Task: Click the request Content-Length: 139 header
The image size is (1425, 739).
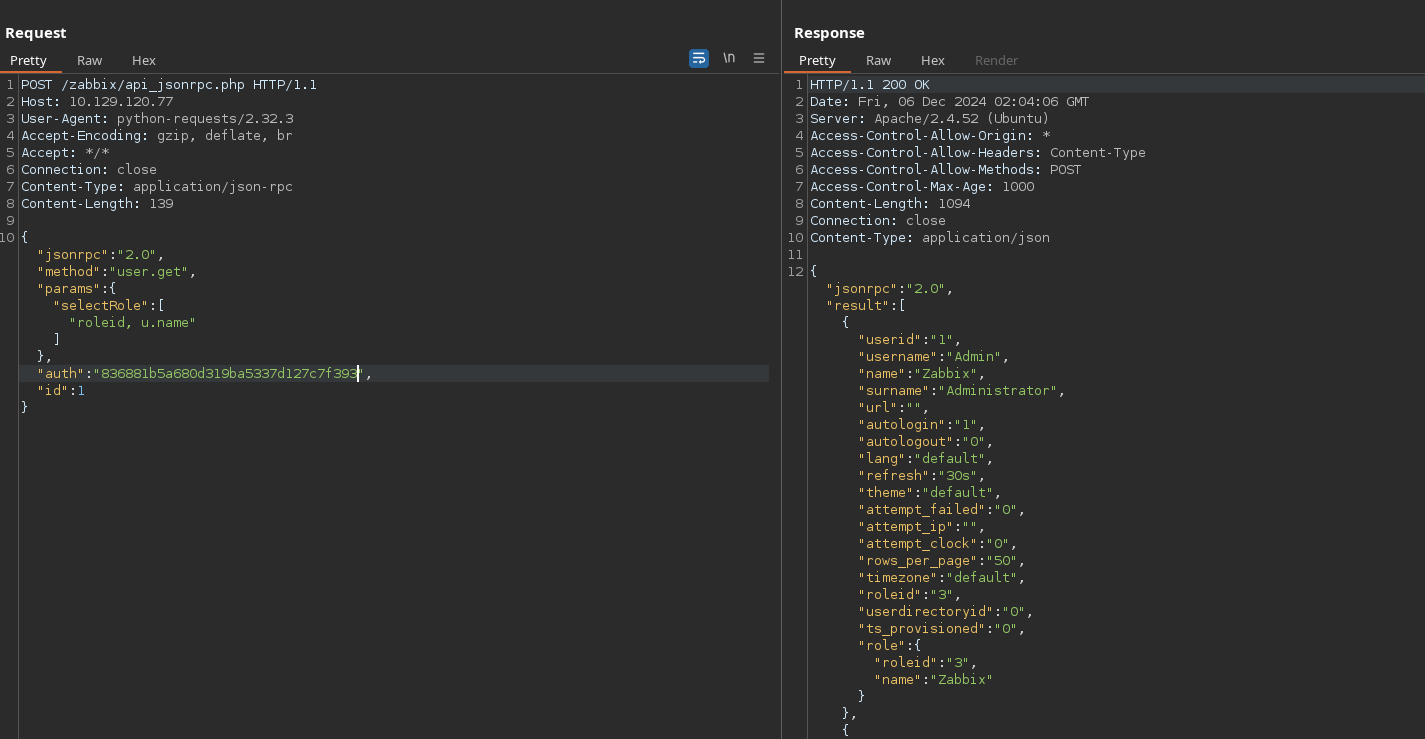Action: [x=97, y=203]
